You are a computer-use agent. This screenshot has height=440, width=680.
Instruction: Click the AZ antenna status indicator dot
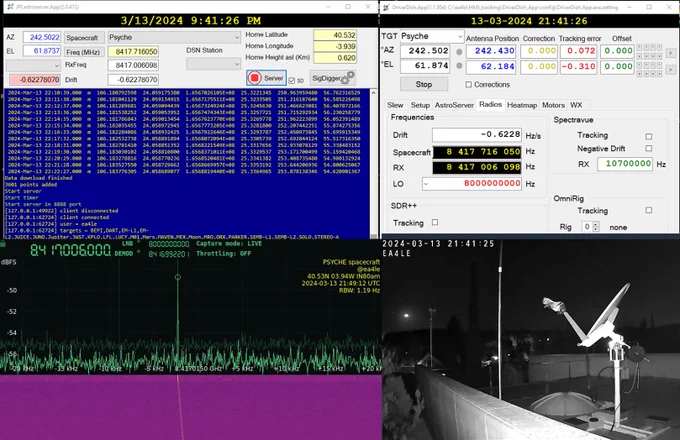[x=459, y=52]
